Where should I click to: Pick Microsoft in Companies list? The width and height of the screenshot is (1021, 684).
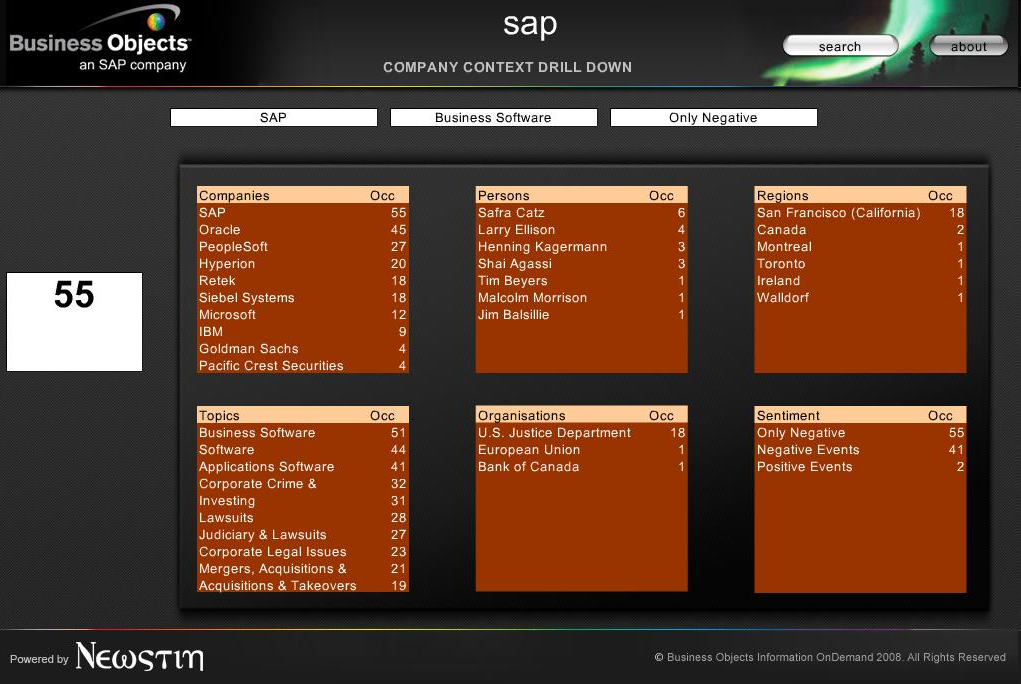(x=303, y=314)
